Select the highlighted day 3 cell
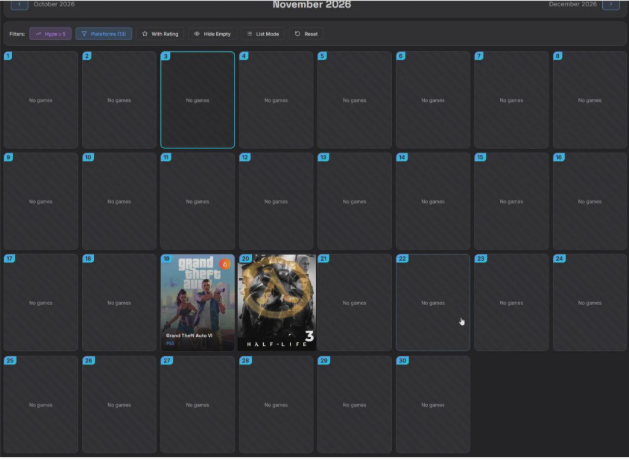 coord(197,100)
